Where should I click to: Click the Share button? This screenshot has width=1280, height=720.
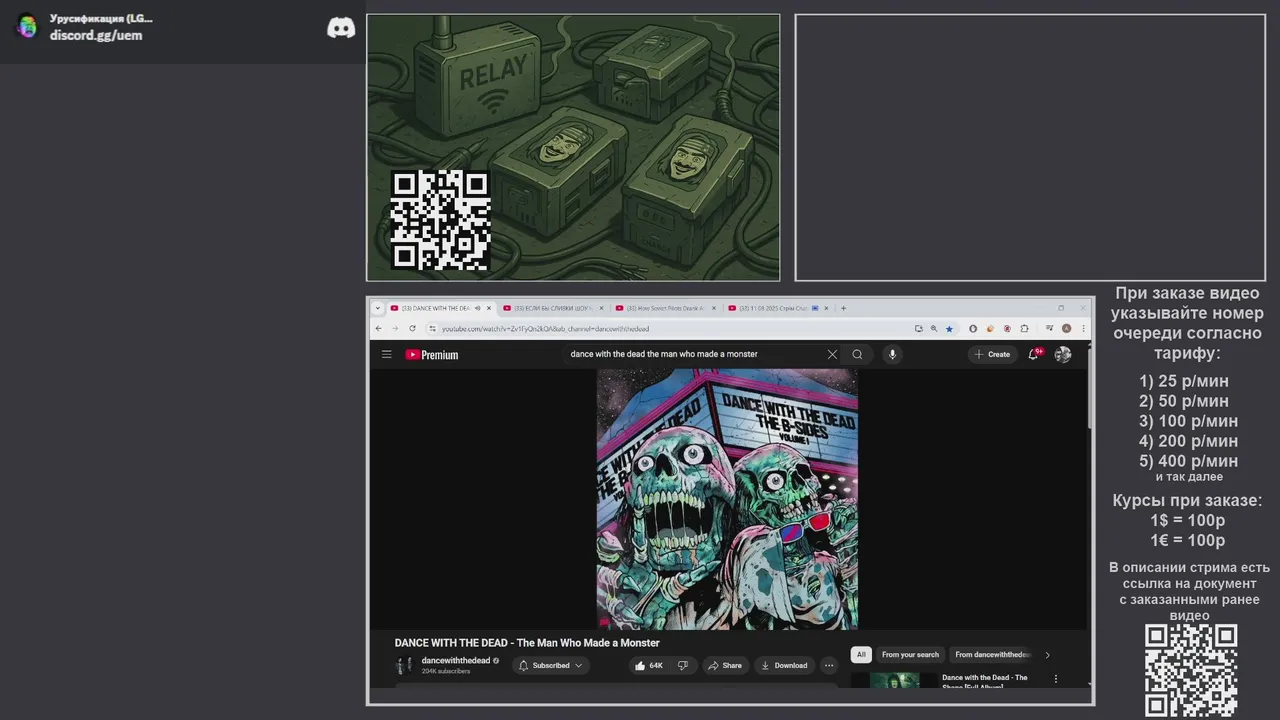[x=724, y=665]
